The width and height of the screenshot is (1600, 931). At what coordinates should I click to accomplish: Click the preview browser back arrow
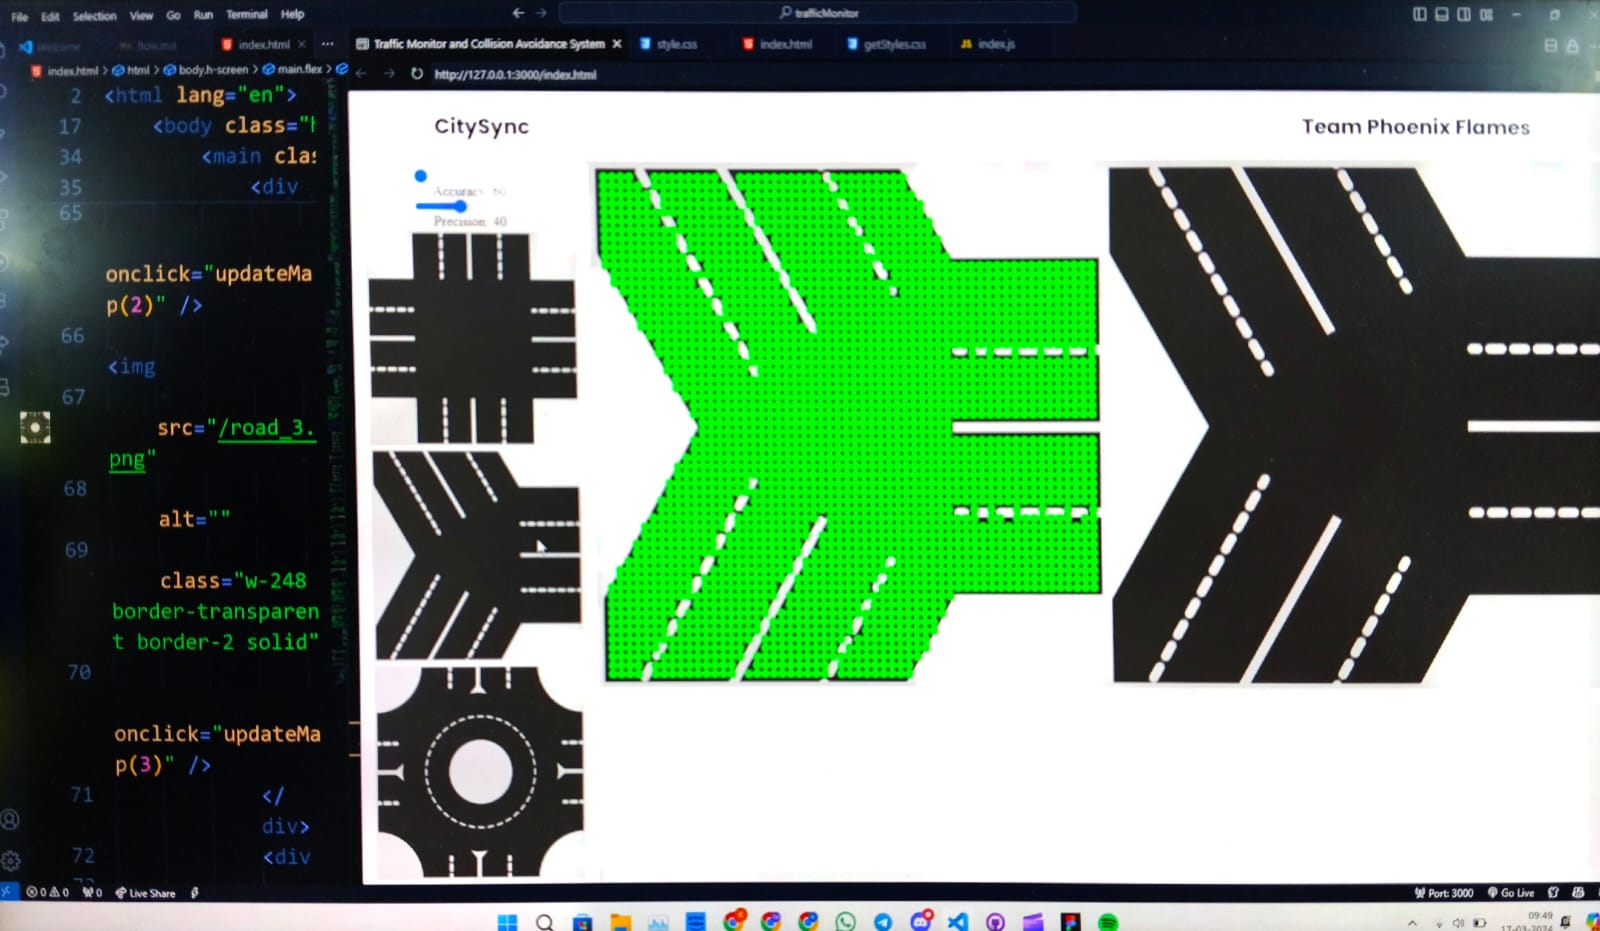[362, 73]
